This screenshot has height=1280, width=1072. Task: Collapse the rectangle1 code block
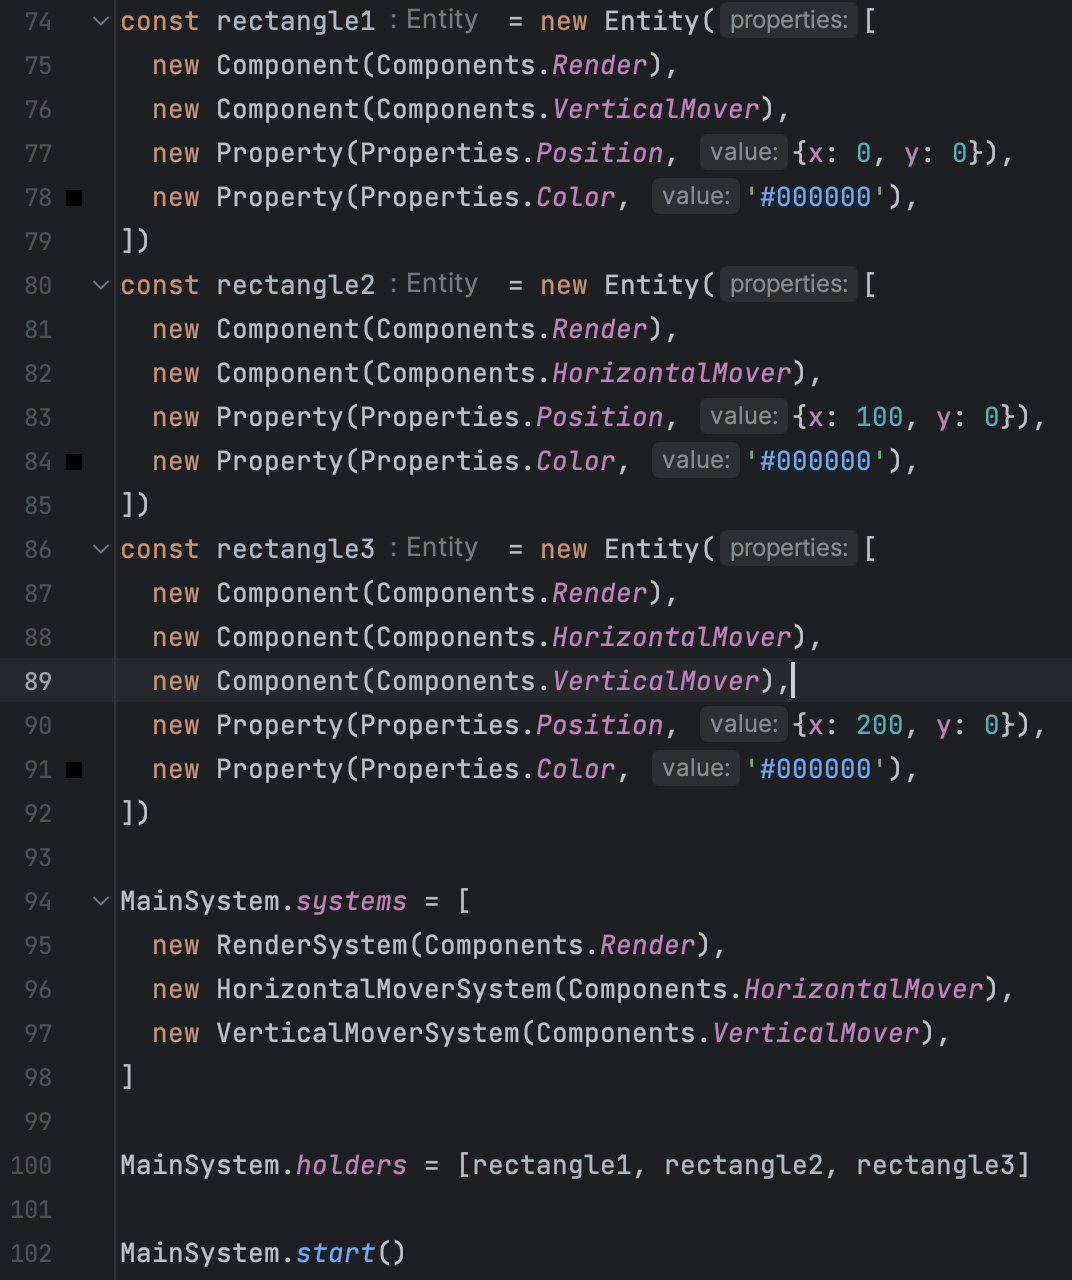(x=100, y=21)
